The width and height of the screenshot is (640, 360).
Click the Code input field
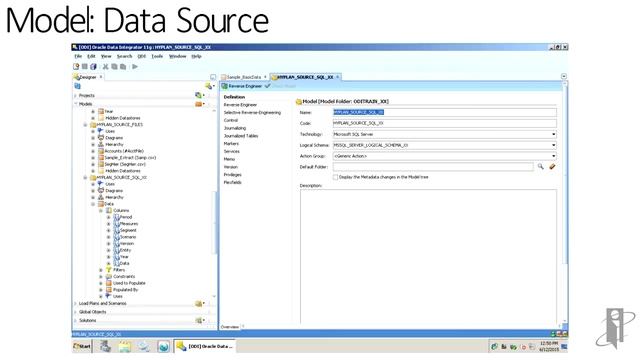444,123
